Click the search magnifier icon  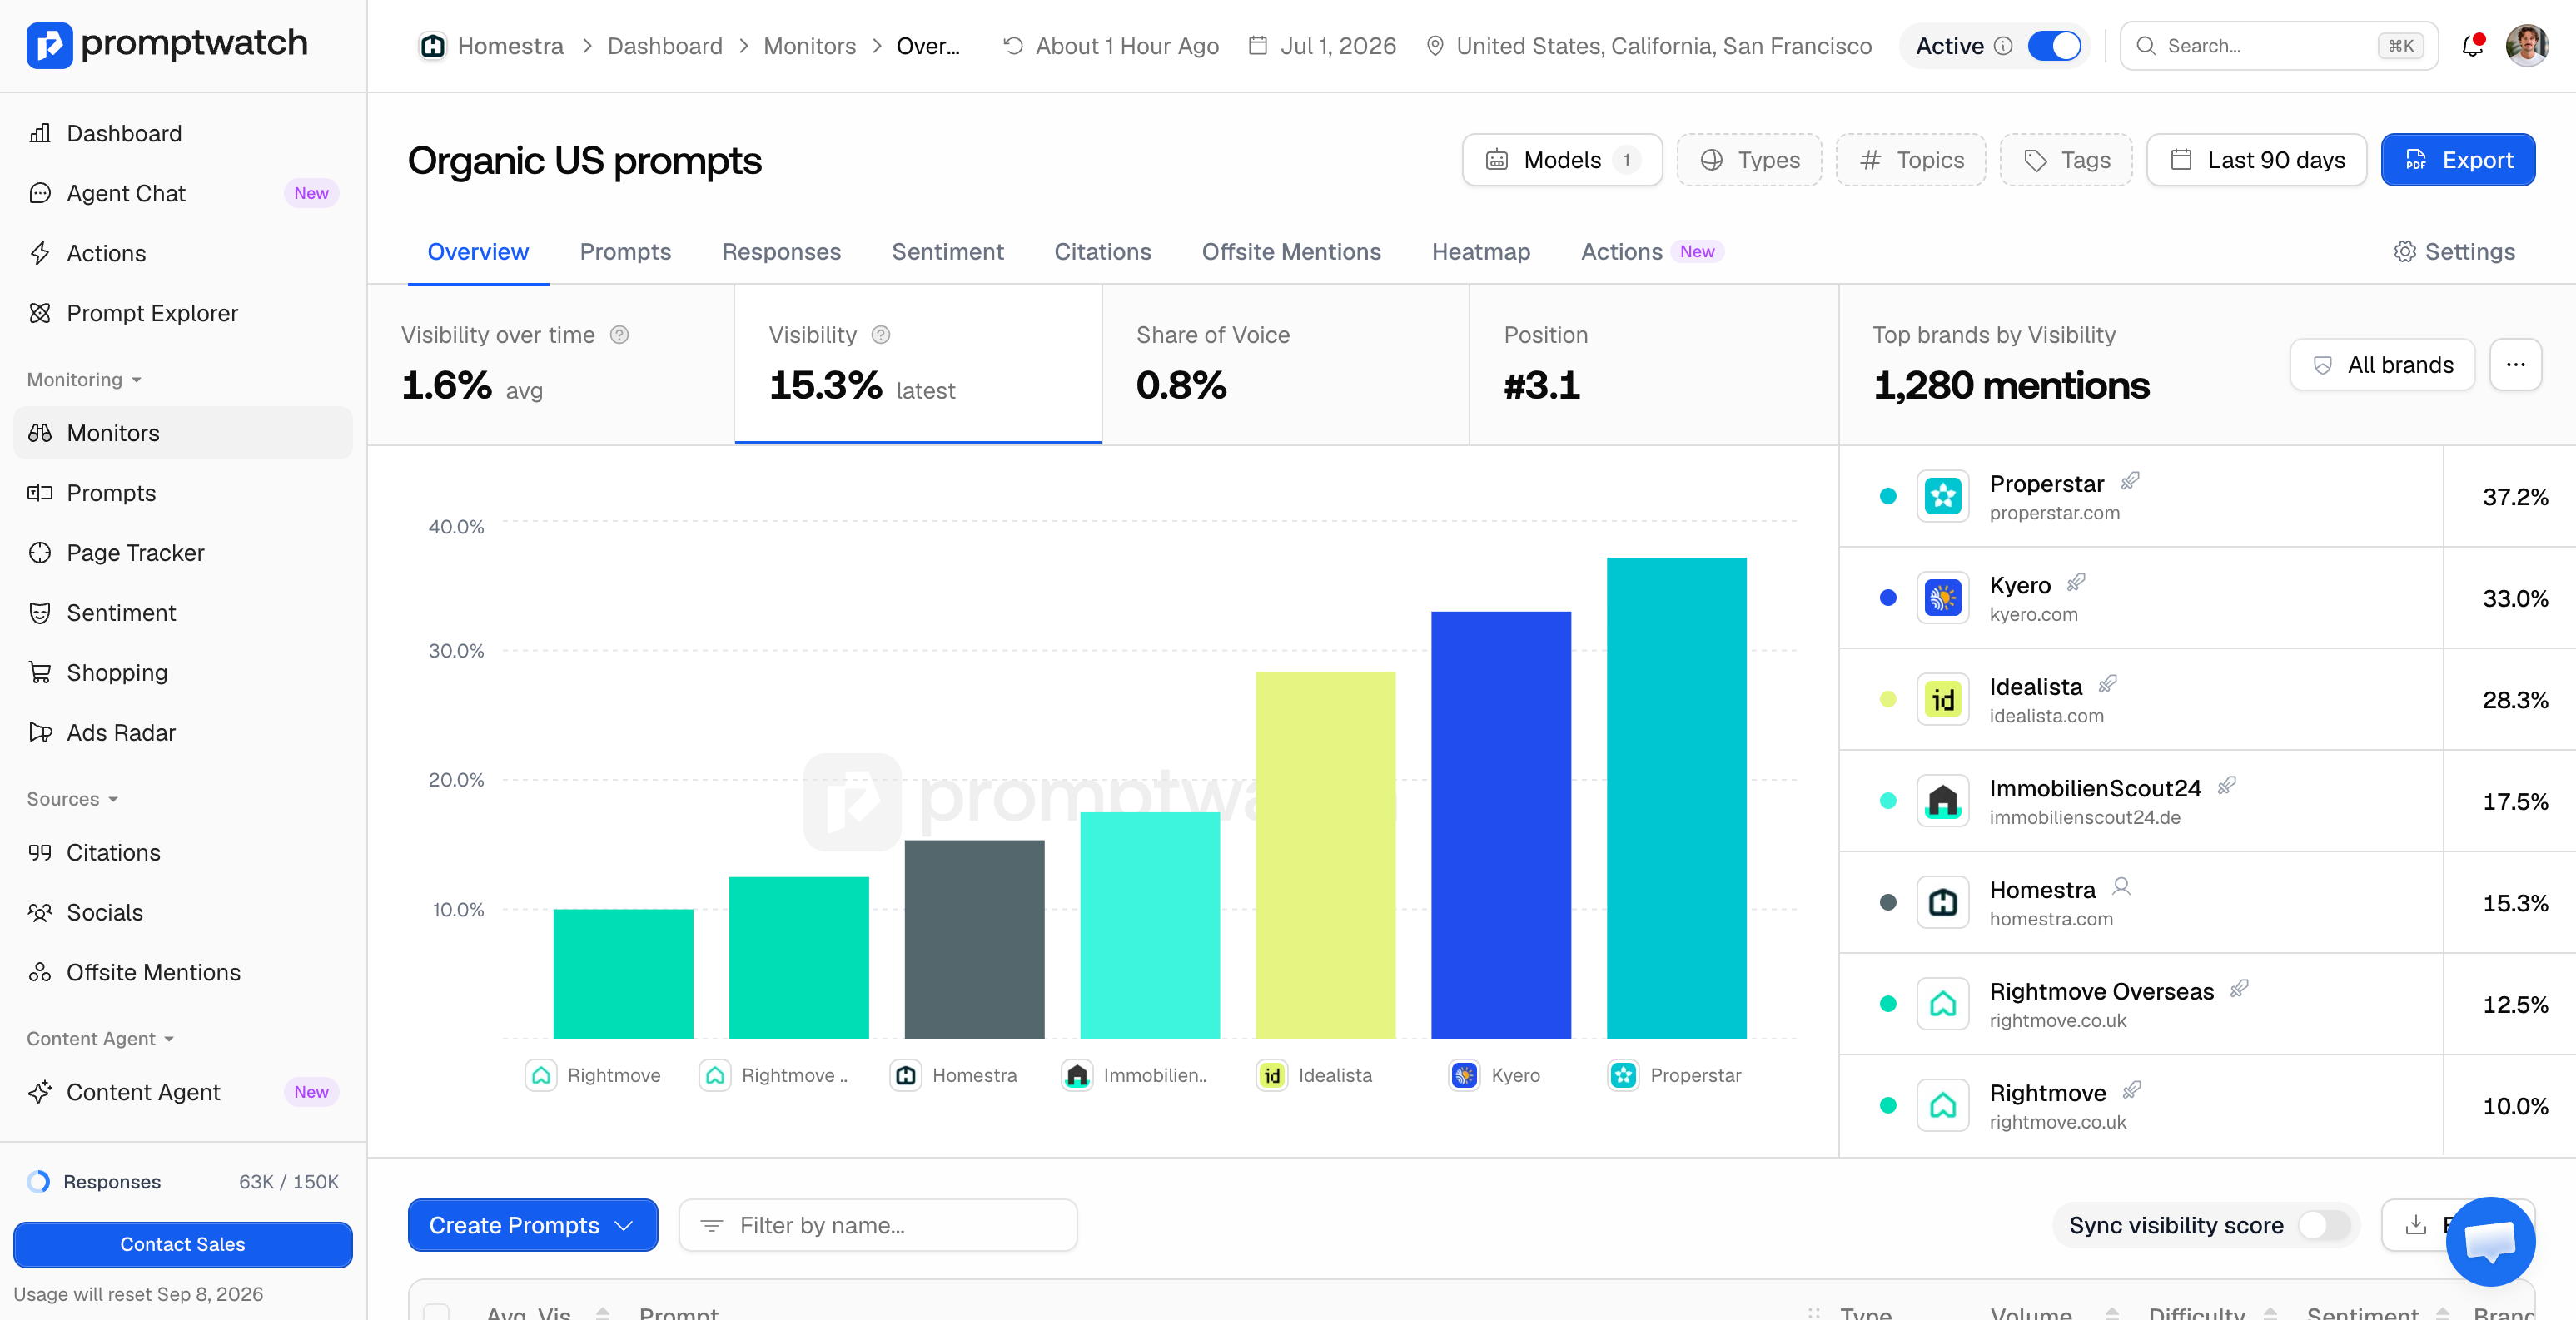tap(2146, 46)
